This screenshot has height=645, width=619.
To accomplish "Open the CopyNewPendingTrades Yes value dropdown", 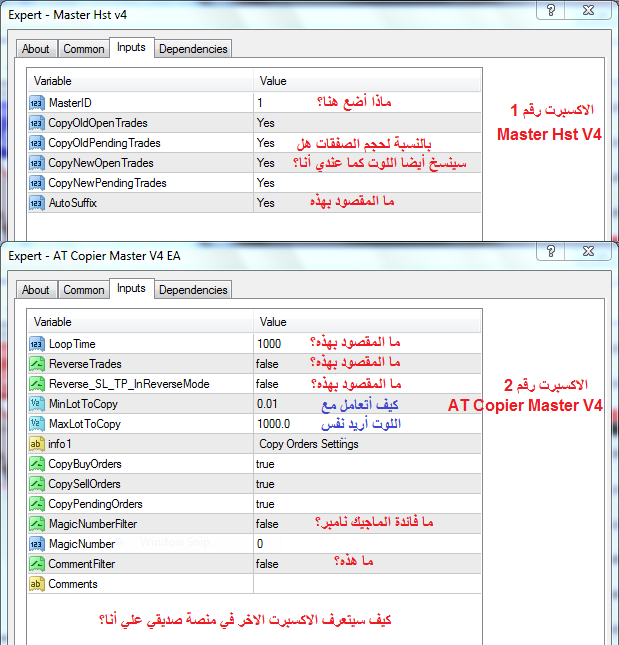I will (265, 183).
